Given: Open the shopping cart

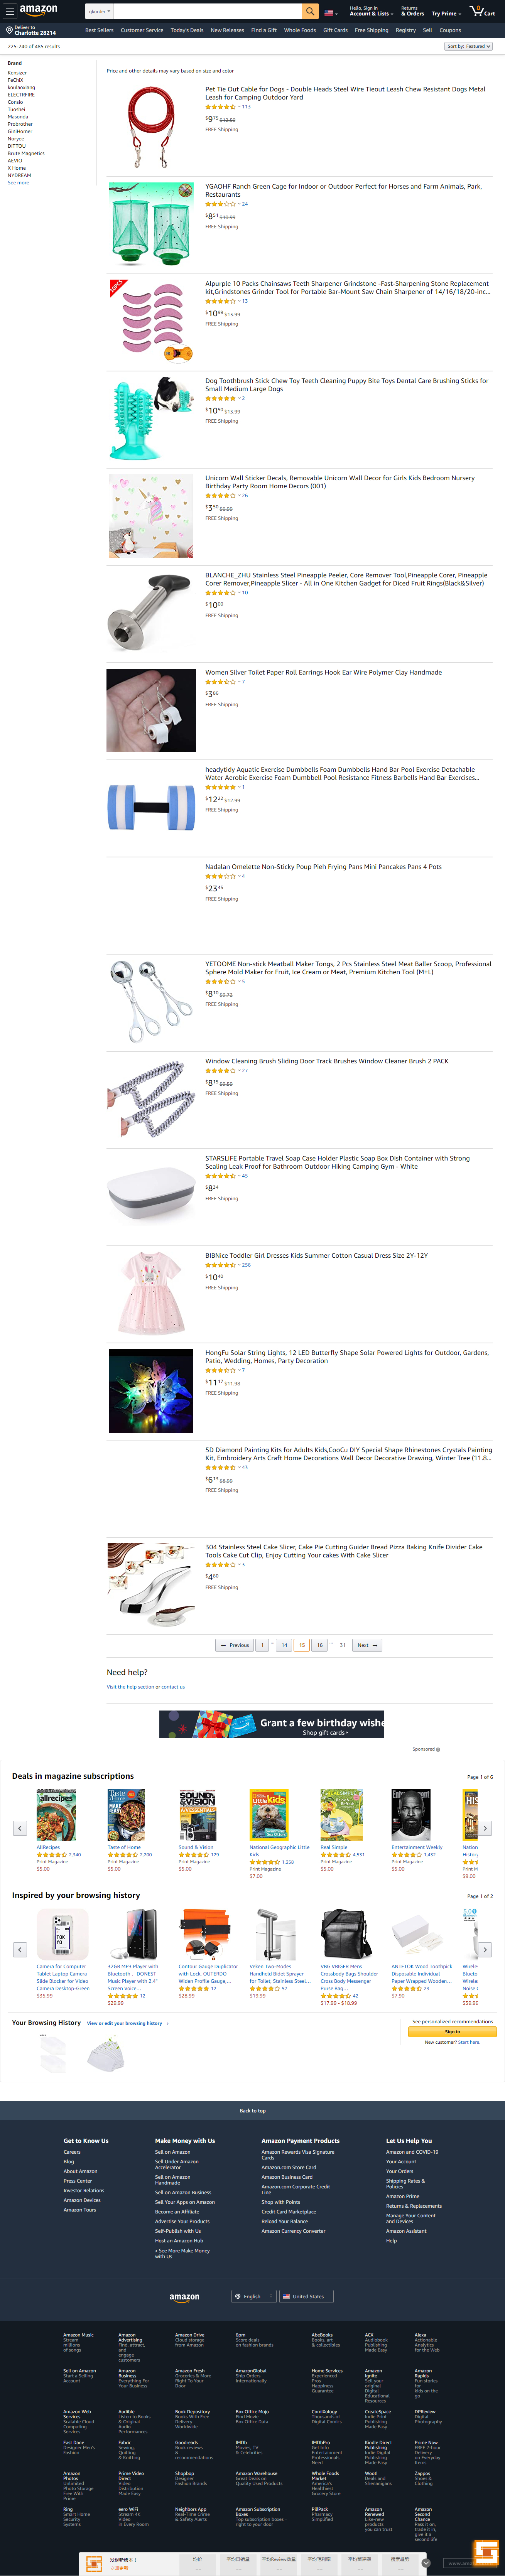Looking at the screenshot, I should 482,11.
